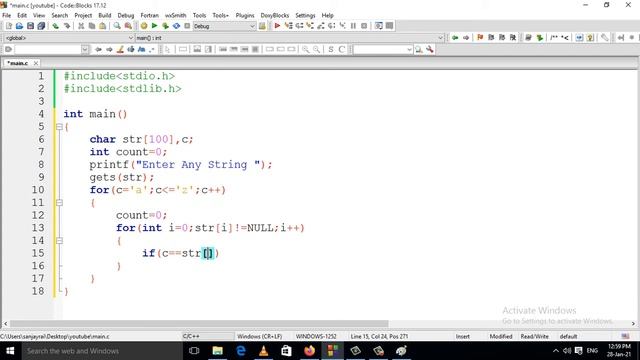Open Firefox from the taskbar
The height and width of the screenshot is (360, 640).
(309, 351)
